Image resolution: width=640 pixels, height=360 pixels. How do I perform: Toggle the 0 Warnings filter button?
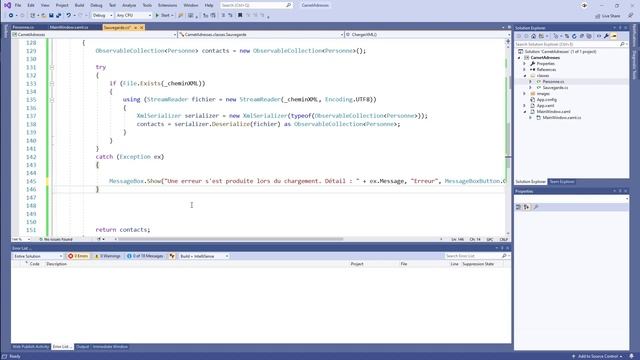107,256
